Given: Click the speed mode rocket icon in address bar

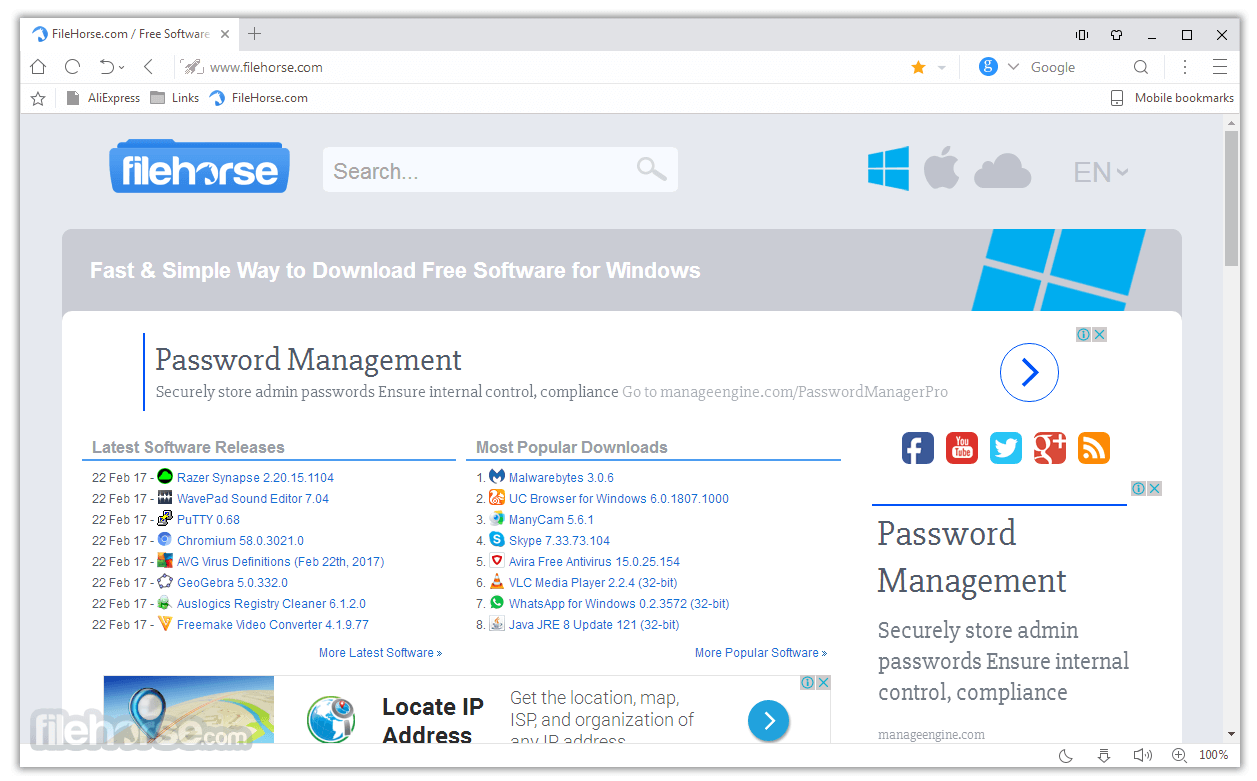Looking at the screenshot, I should click(x=191, y=67).
